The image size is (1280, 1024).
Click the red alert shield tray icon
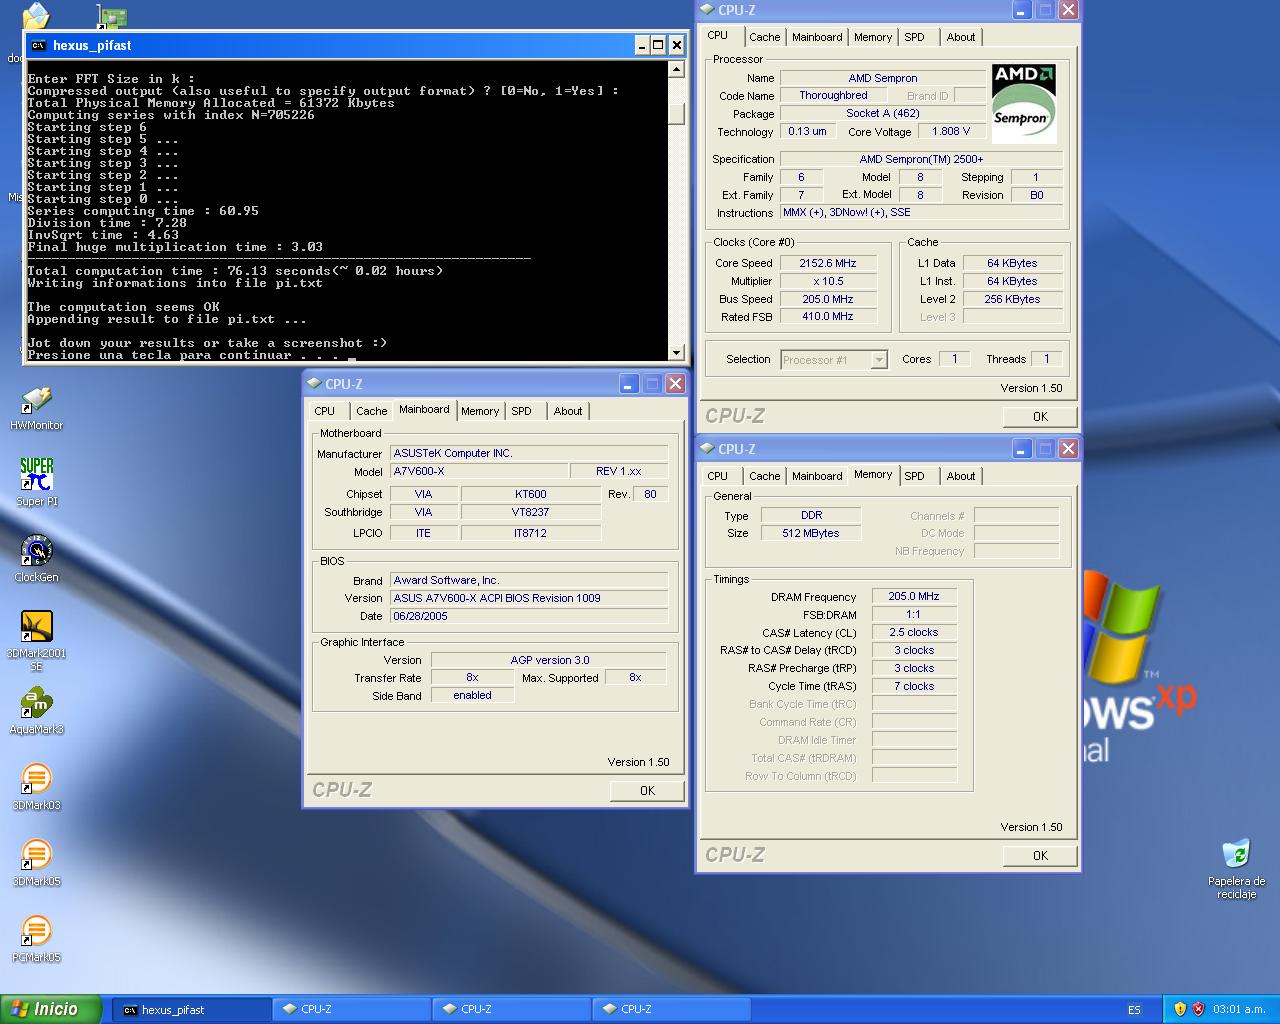coord(1198,1009)
